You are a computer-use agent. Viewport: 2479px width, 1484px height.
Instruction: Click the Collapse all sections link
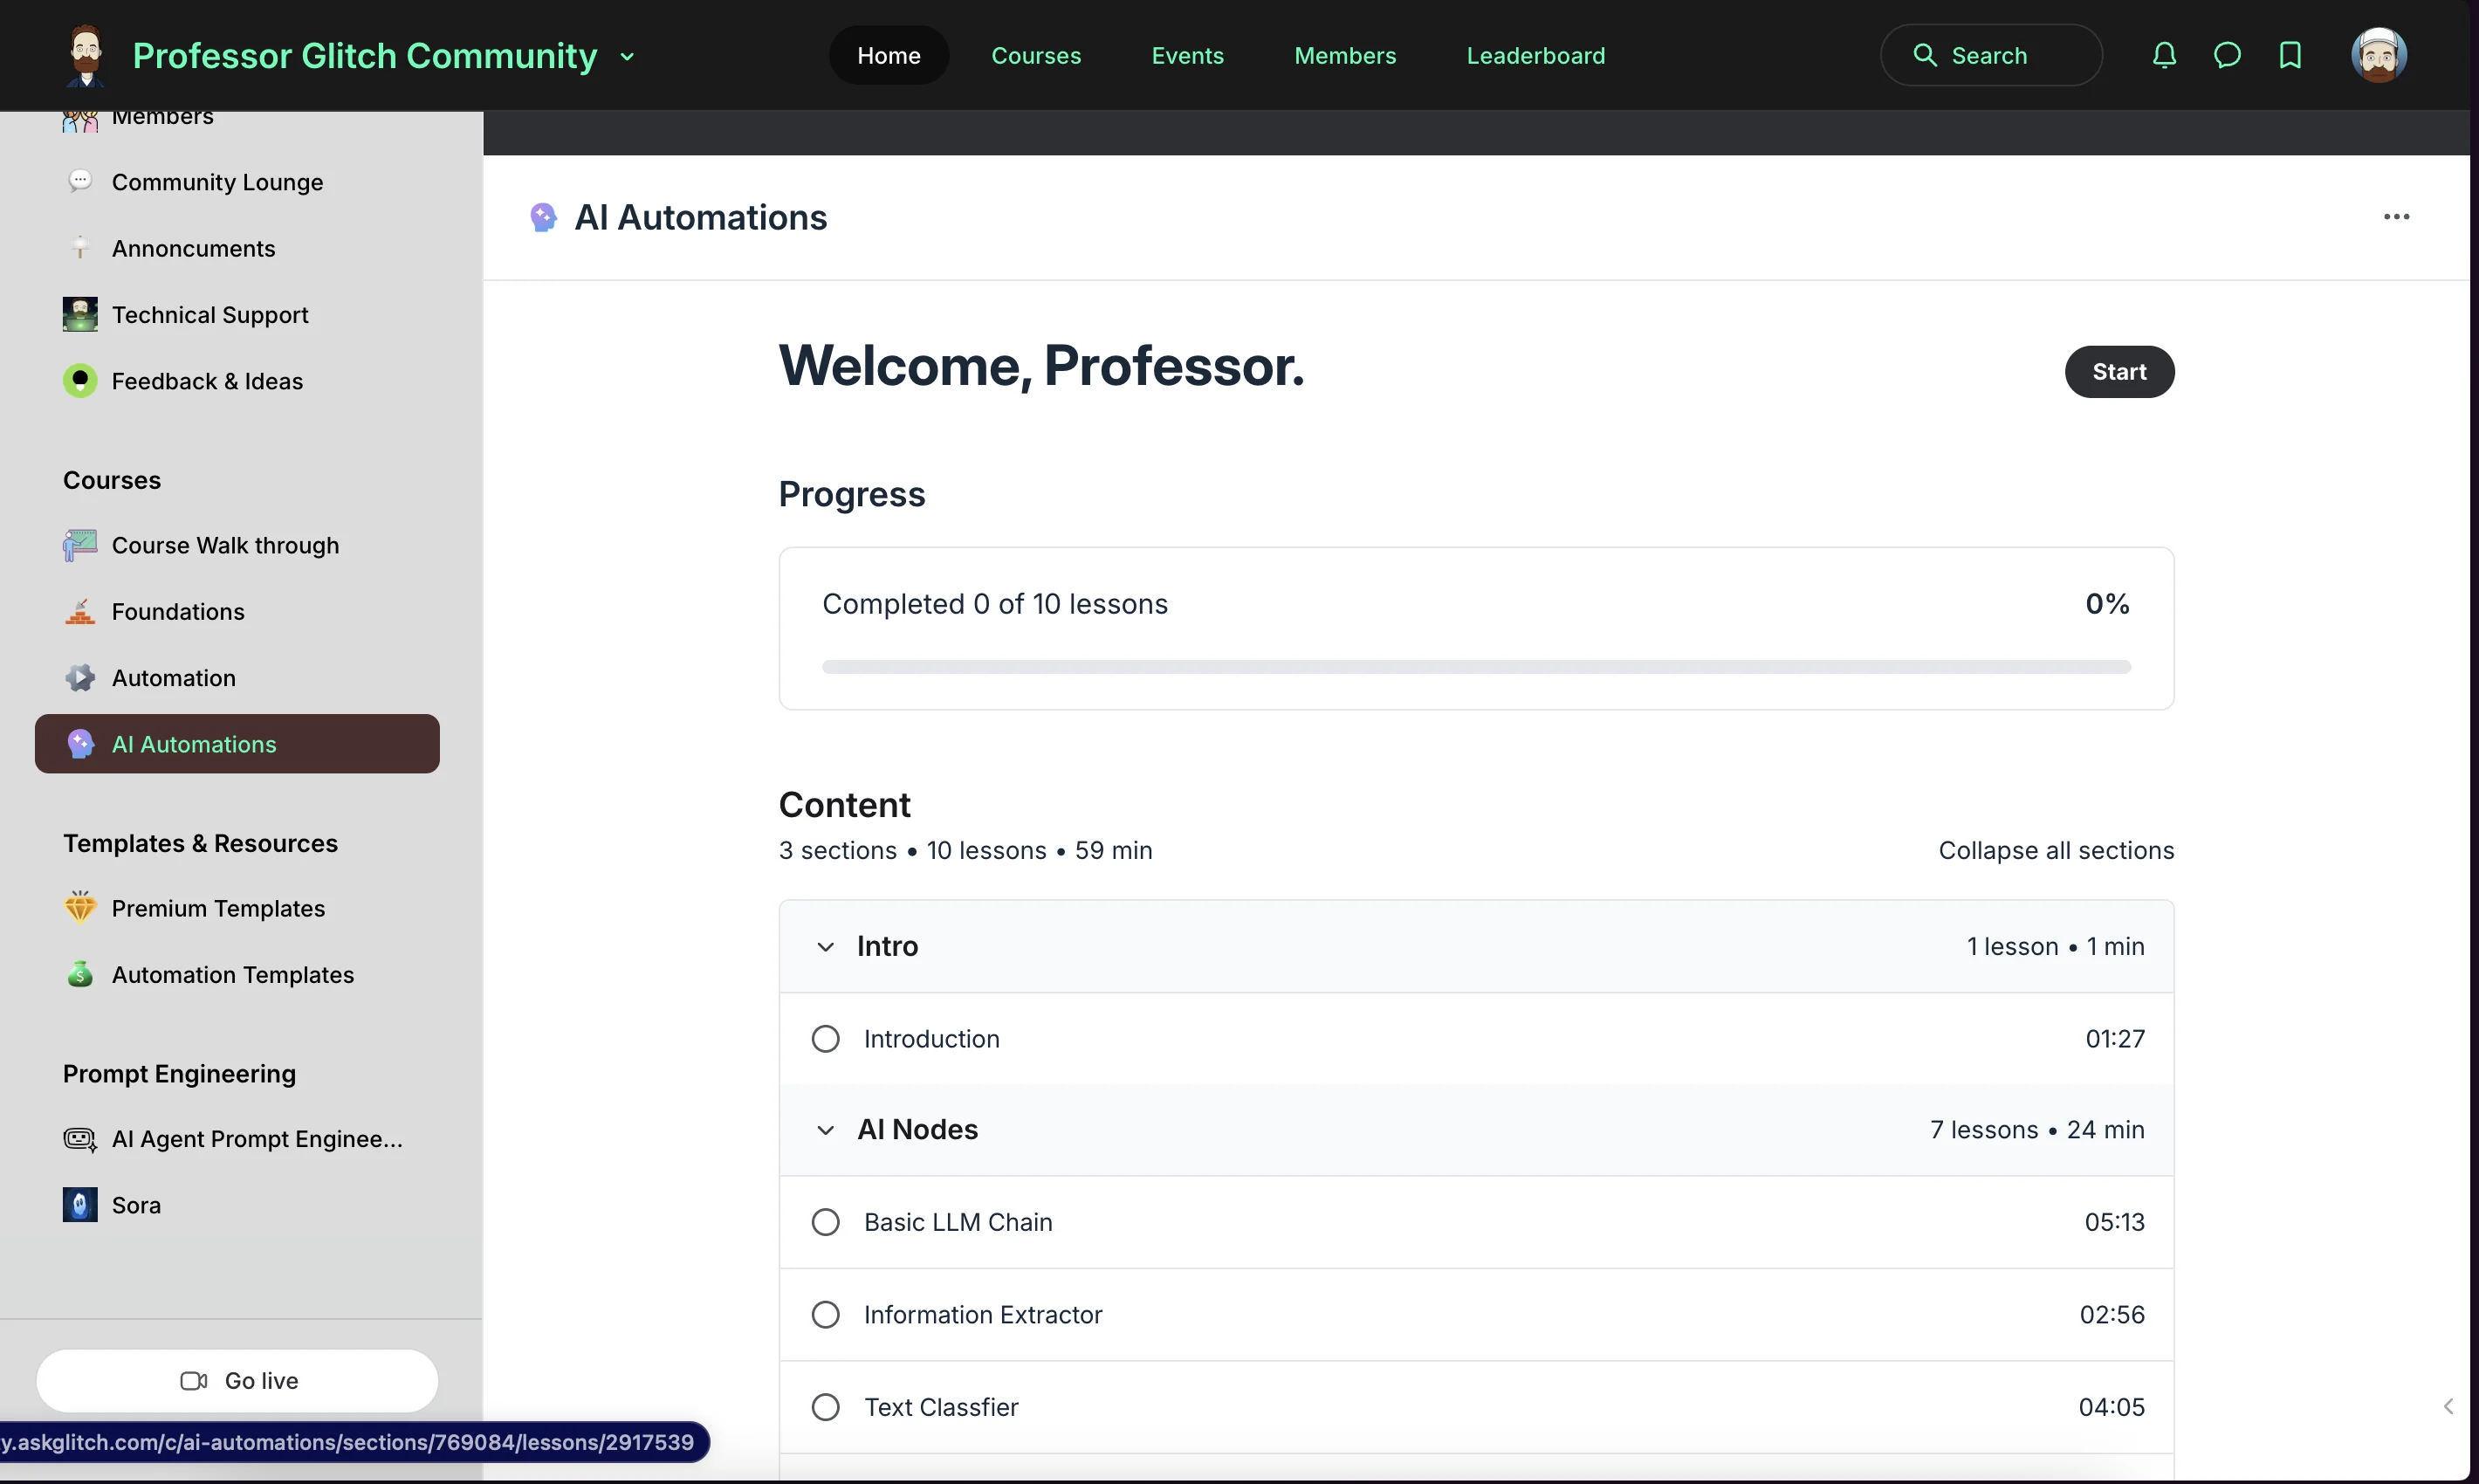pos(2056,850)
